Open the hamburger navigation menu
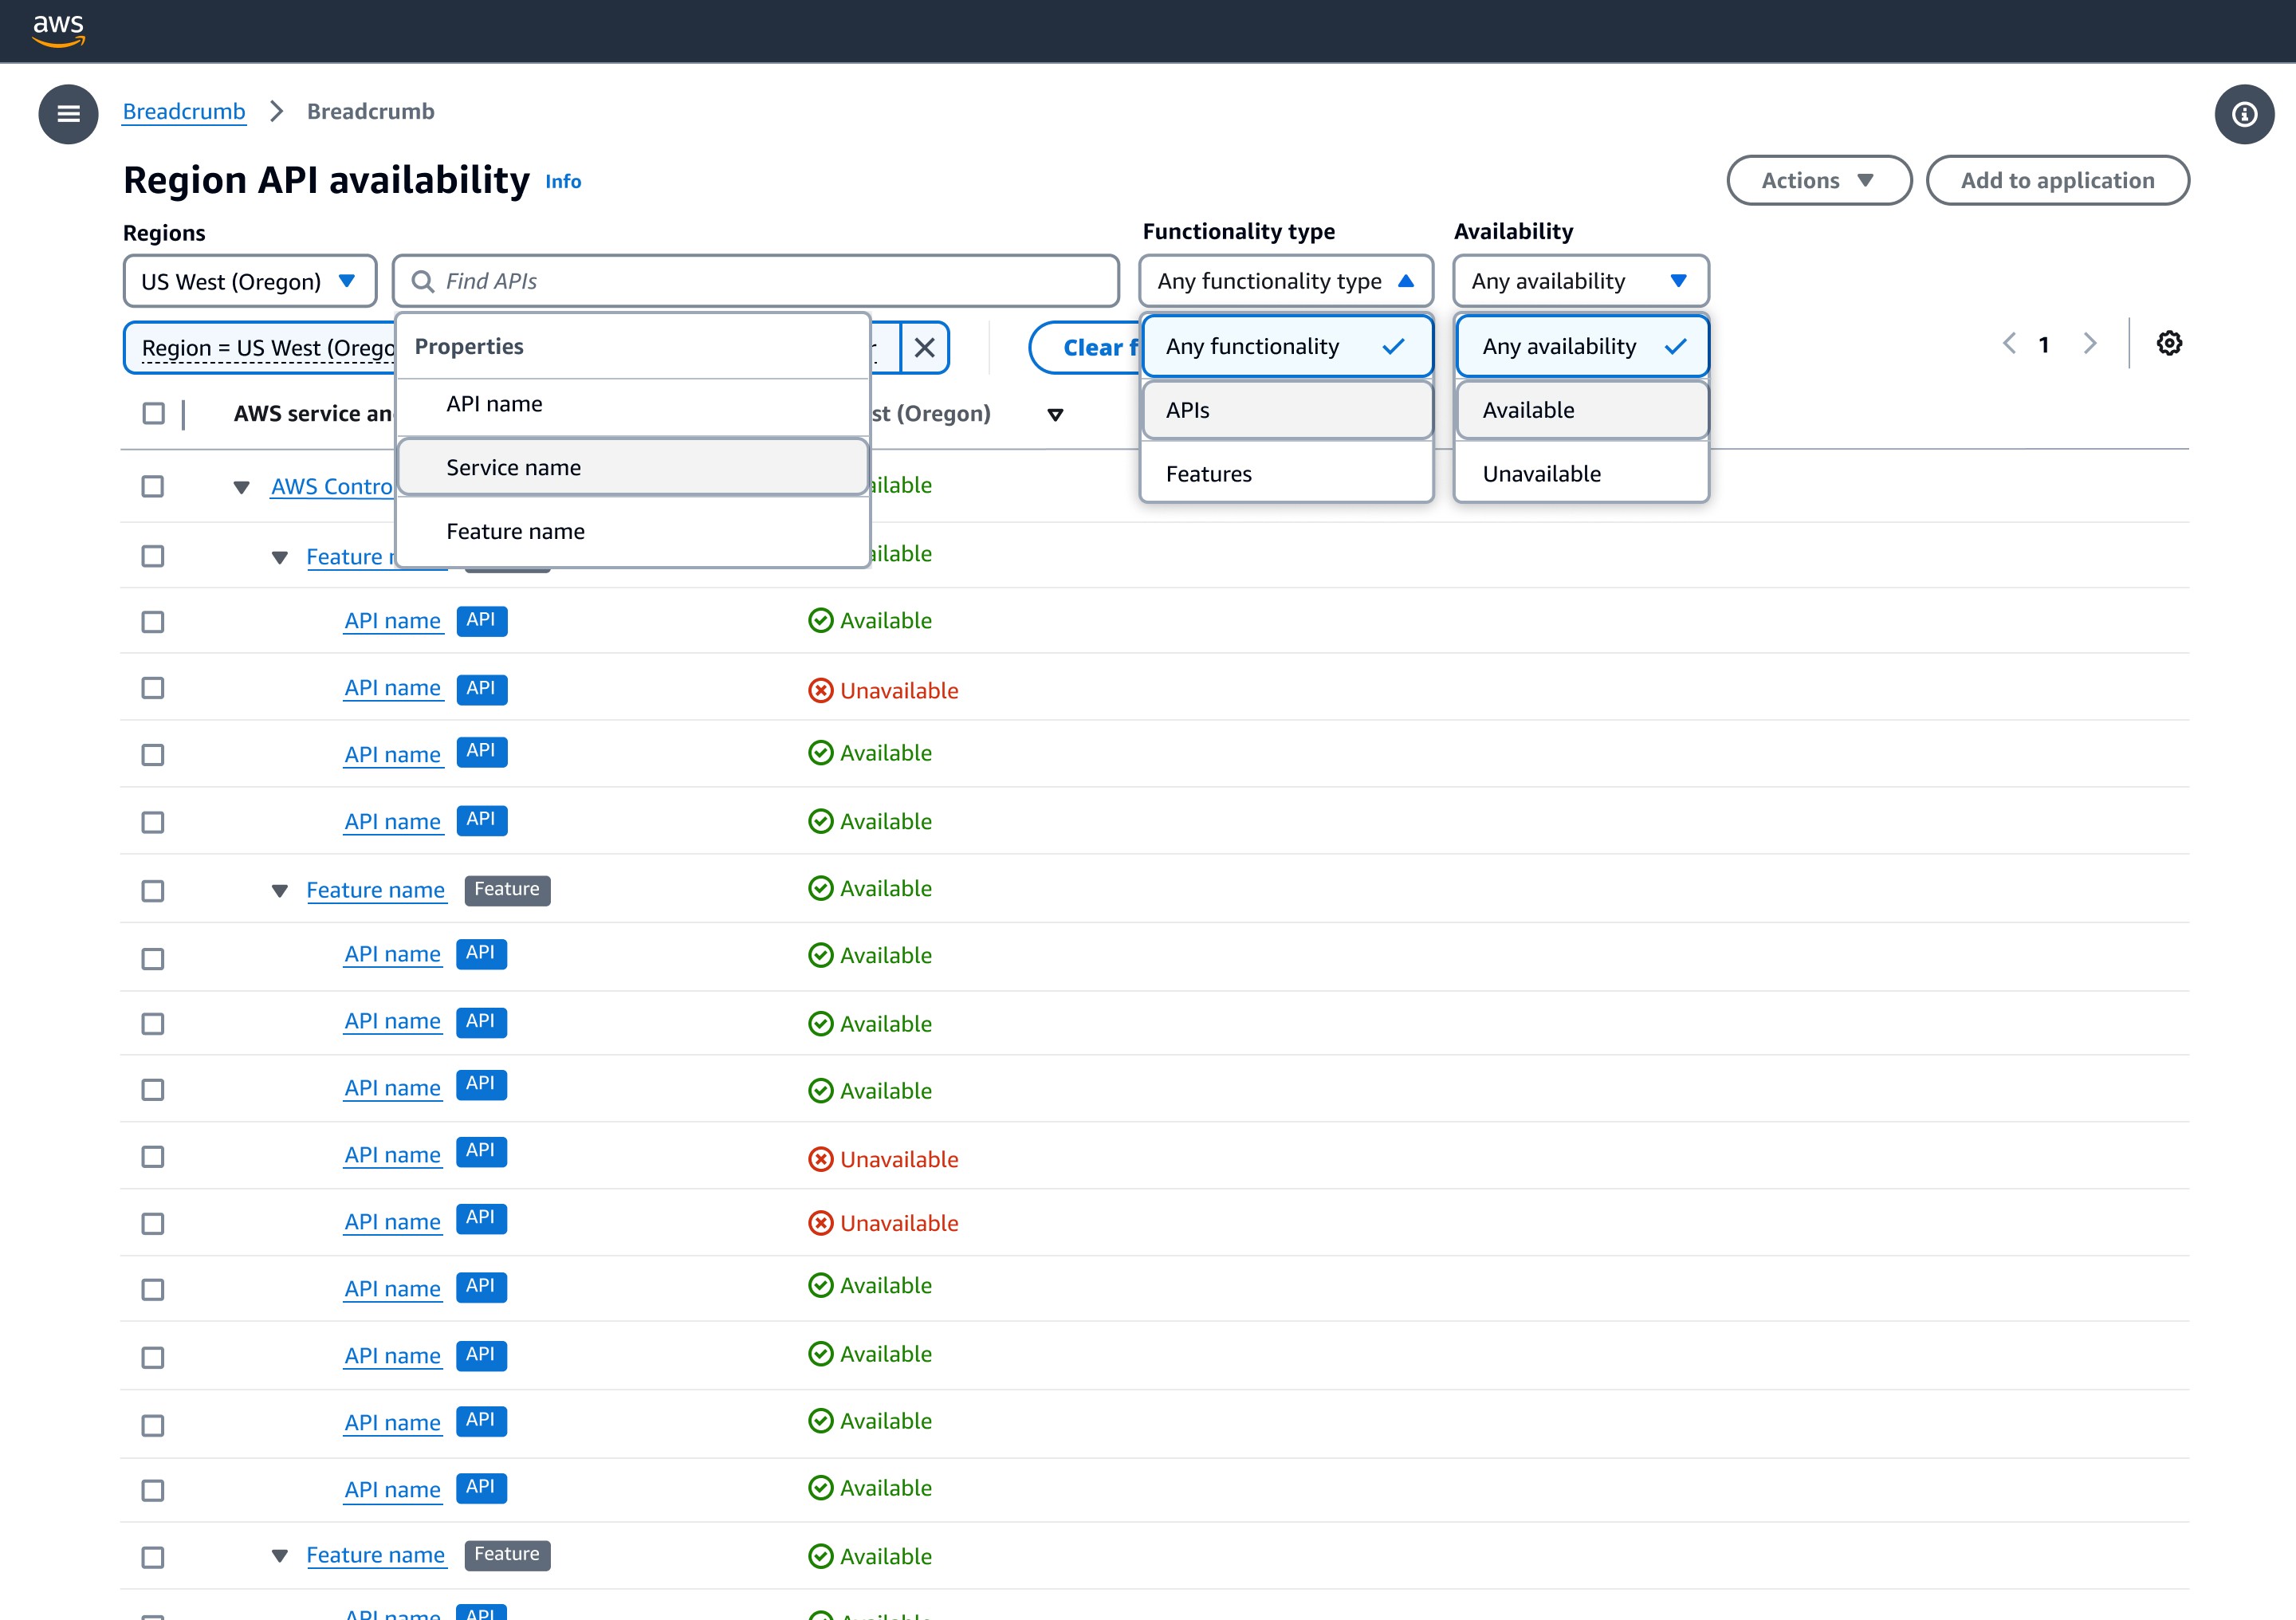Screen dimensions: 2296x1620 click(x=68, y=114)
